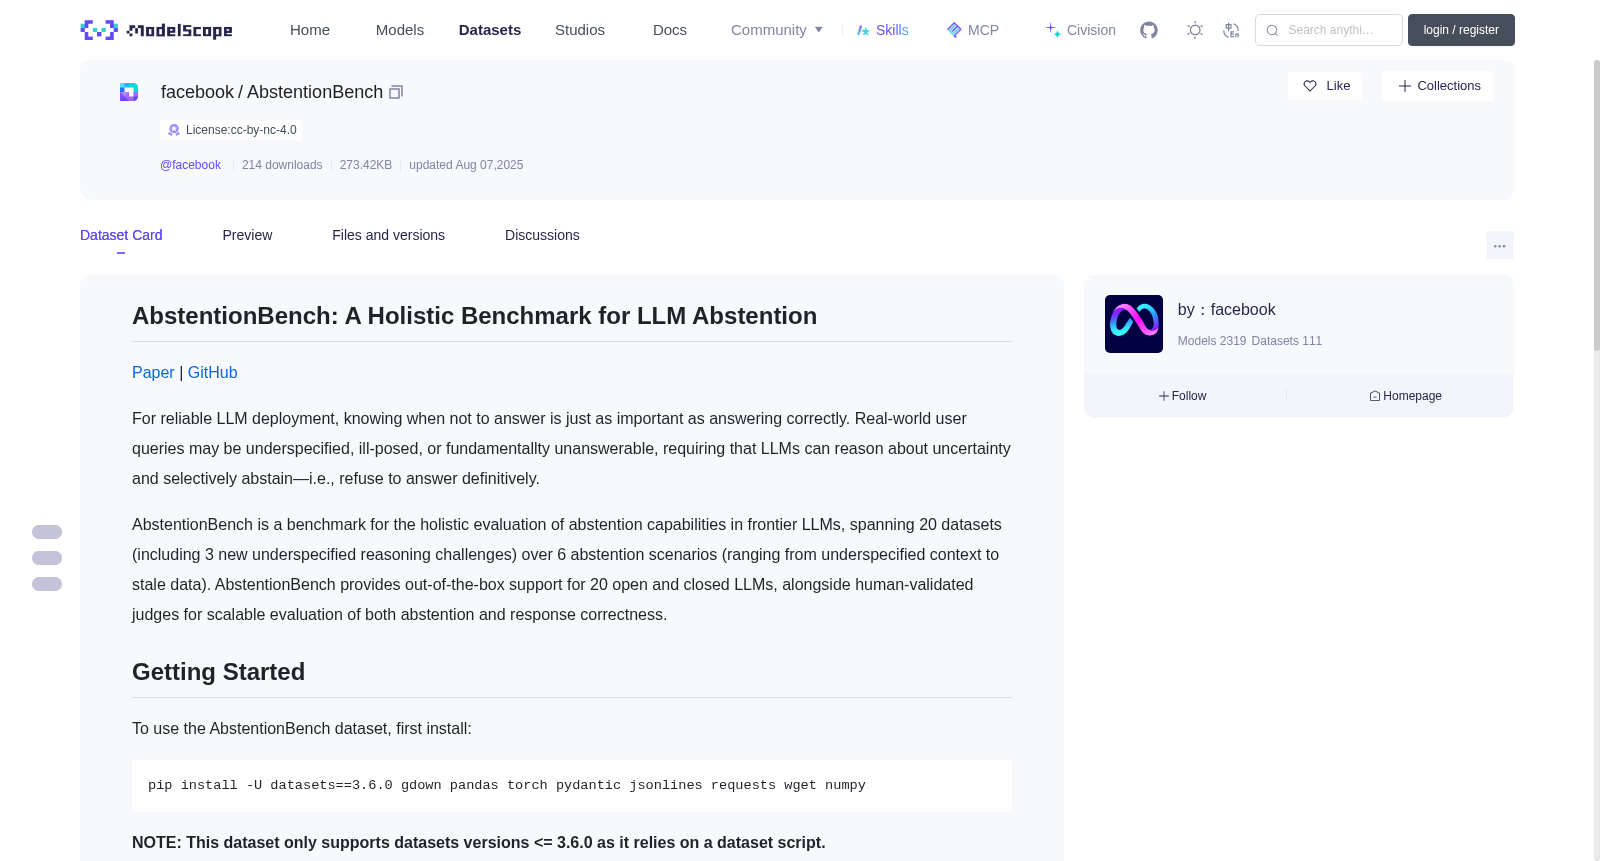Click the ModelScope logo

pyautogui.click(x=156, y=30)
